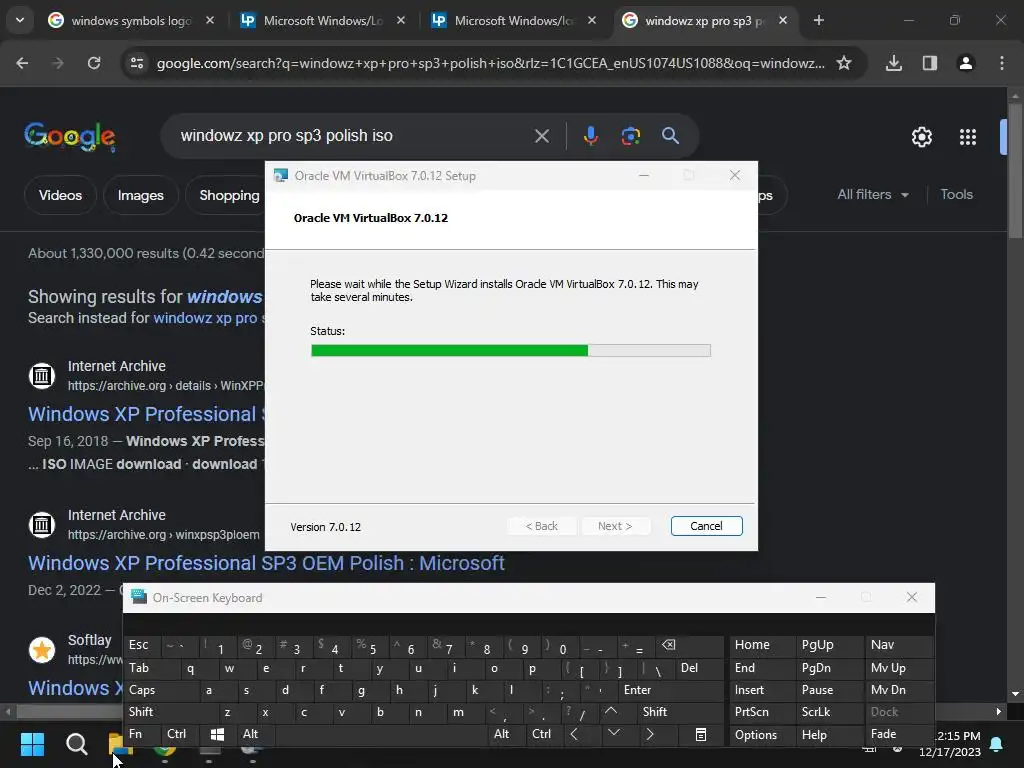This screenshot has width=1024, height=768.
Task: Open the tab search chevron in Chrome
Action: click(x=20, y=20)
